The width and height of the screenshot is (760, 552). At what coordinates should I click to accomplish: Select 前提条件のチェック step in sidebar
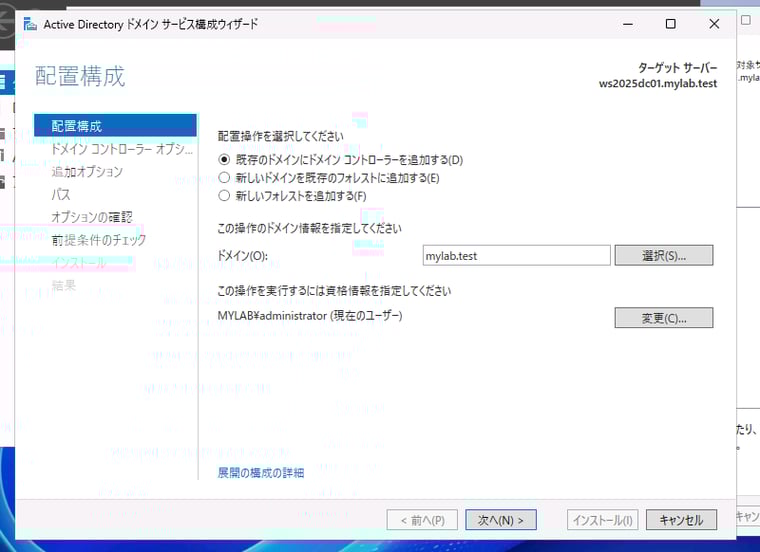(x=98, y=239)
